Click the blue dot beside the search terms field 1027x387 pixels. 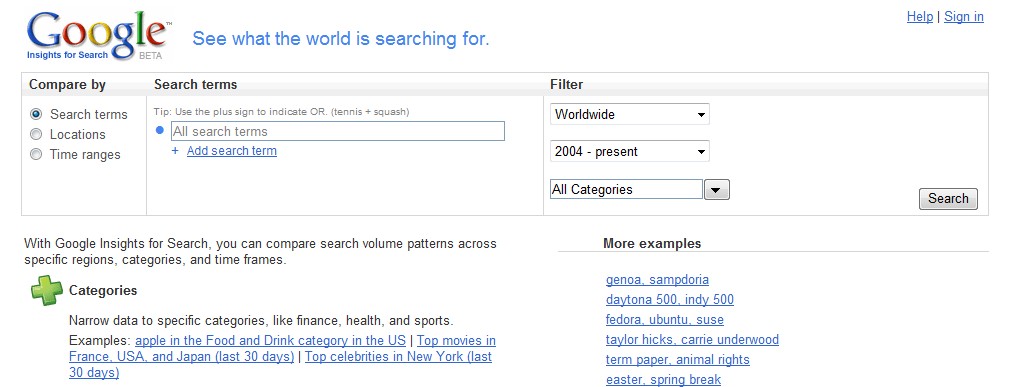(160, 130)
